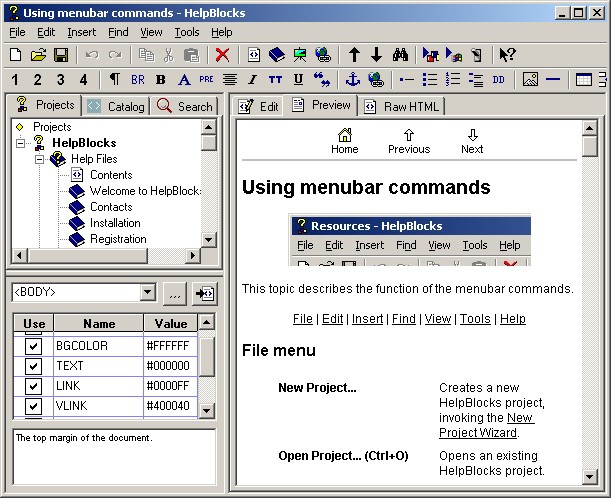
Task: Insert table with the table icon
Action: (584, 79)
